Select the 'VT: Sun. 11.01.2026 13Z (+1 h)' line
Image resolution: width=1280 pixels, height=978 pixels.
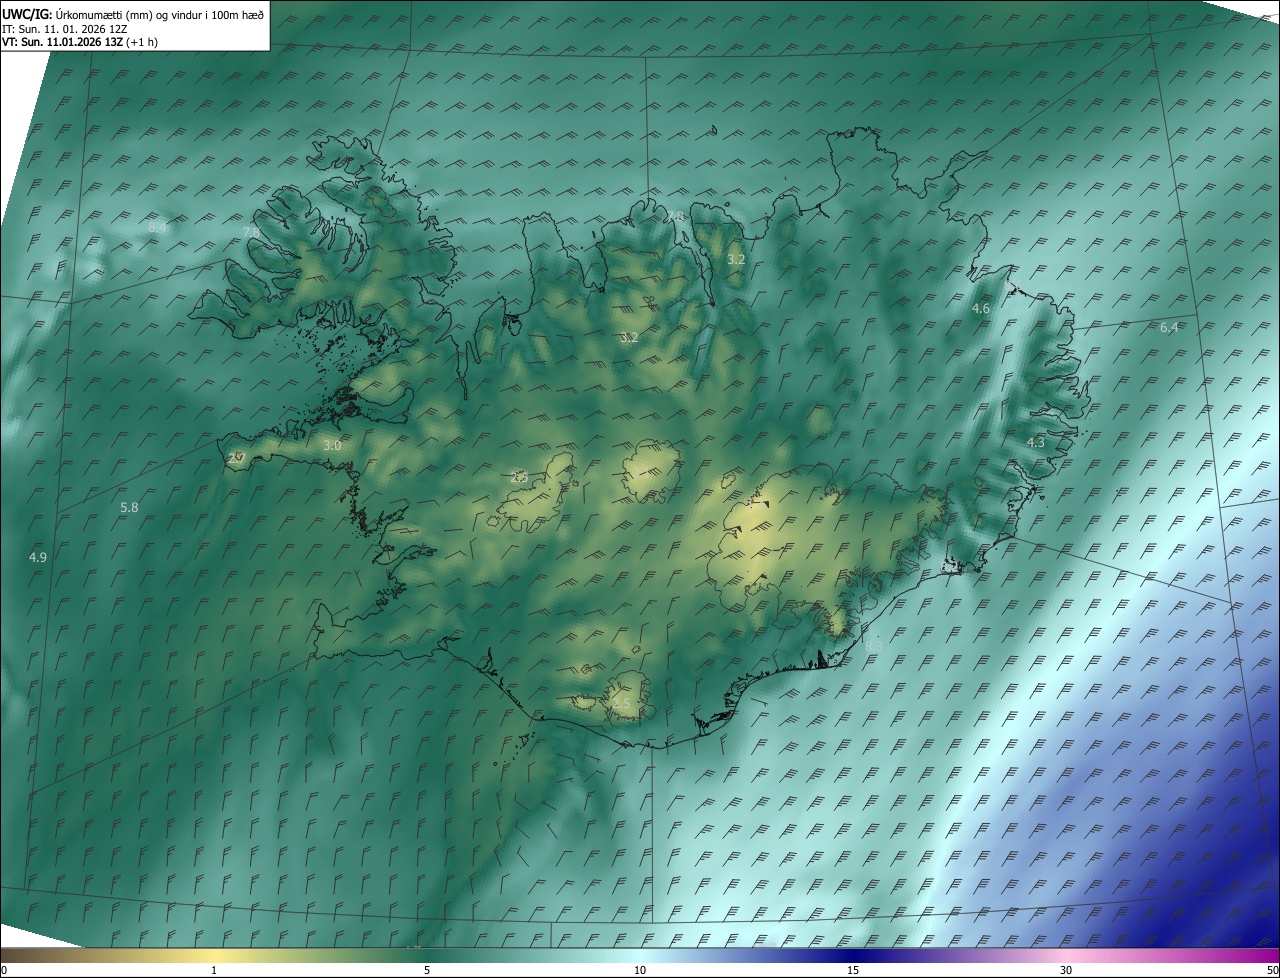pyautogui.click(x=80, y=42)
